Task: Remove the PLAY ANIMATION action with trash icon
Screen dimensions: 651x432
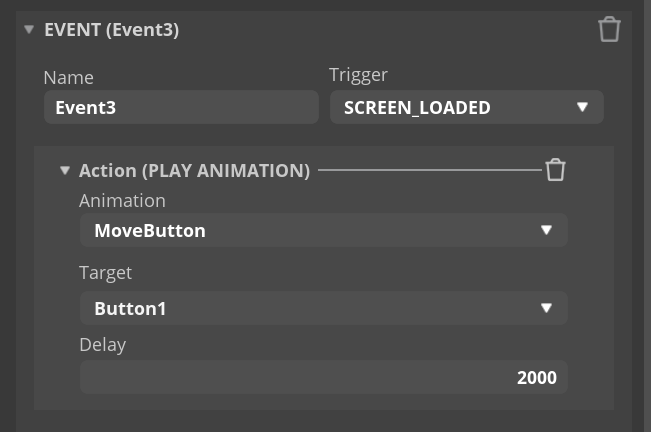Action: click(x=556, y=170)
